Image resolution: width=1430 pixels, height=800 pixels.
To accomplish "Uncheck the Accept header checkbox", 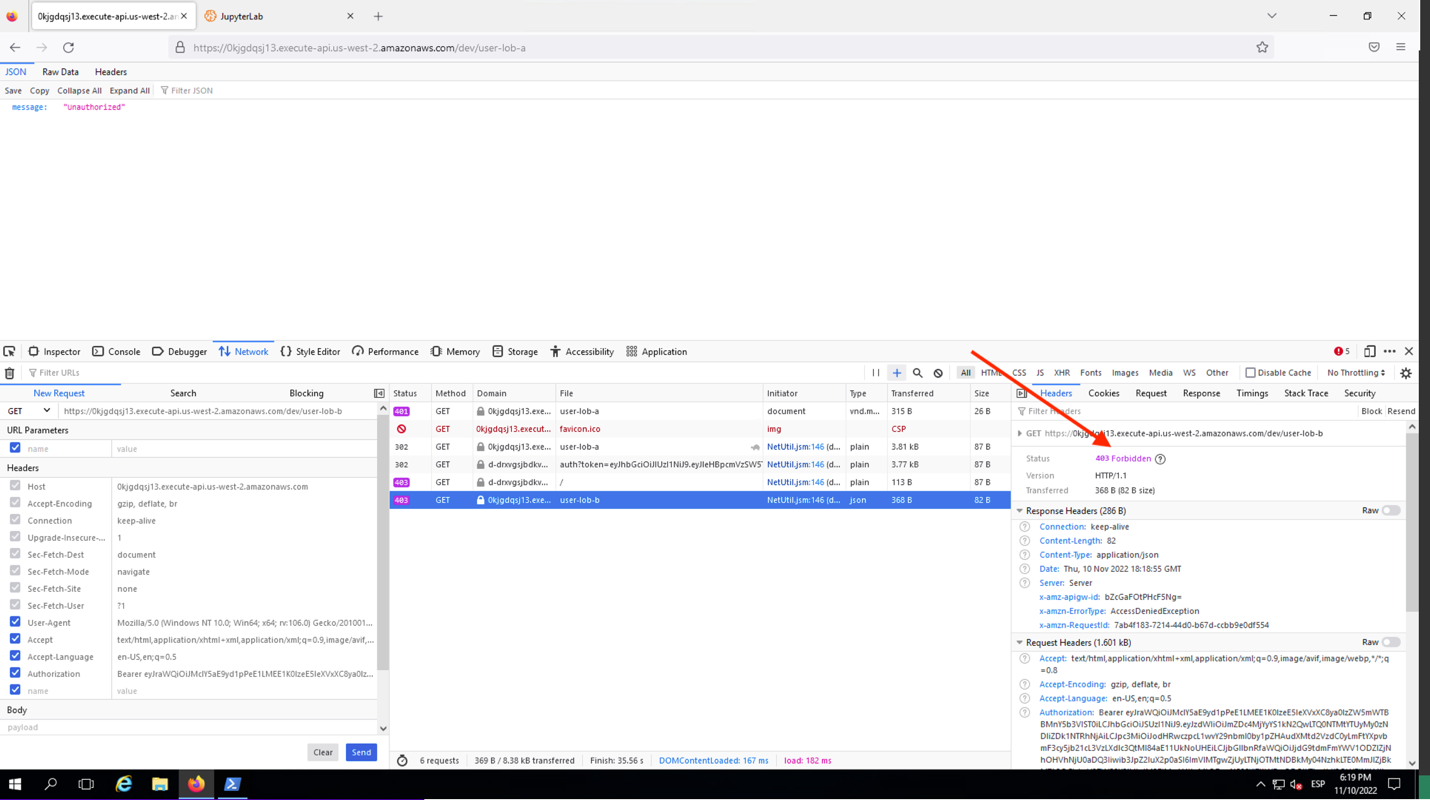I will point(15,639).
